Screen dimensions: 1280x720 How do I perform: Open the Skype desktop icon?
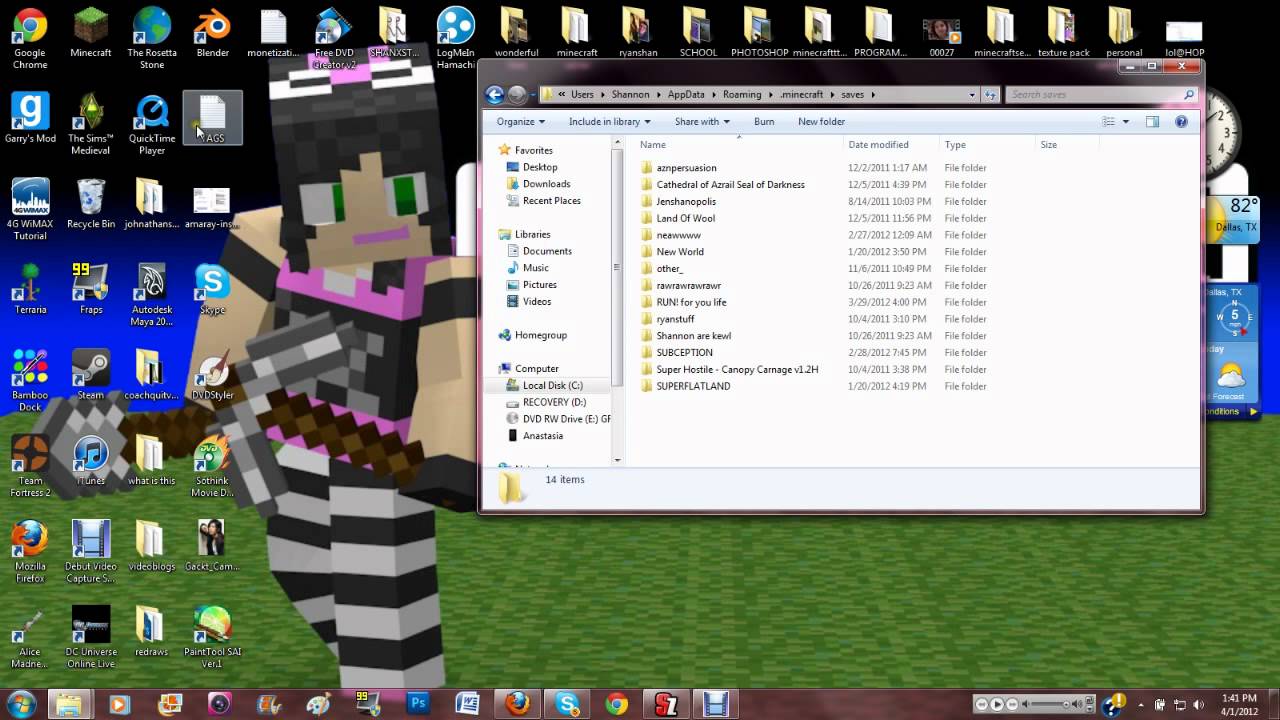click(213, 289)
